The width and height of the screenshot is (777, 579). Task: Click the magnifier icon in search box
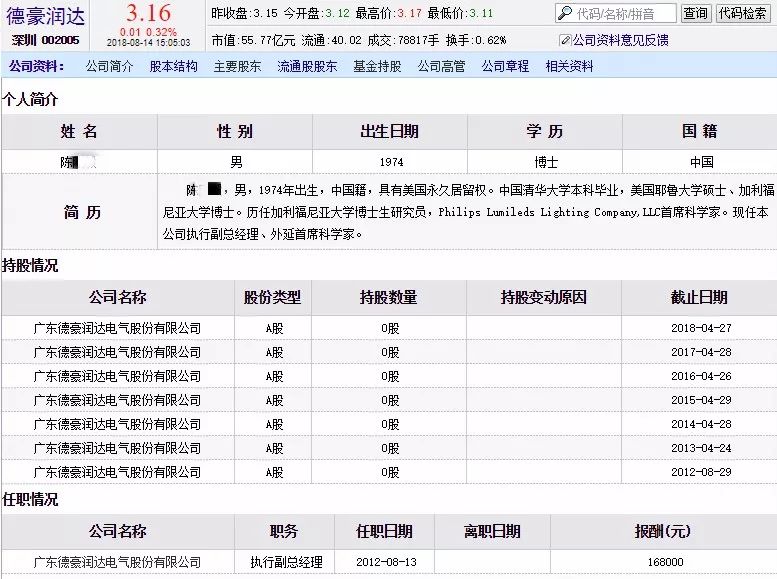565,13
